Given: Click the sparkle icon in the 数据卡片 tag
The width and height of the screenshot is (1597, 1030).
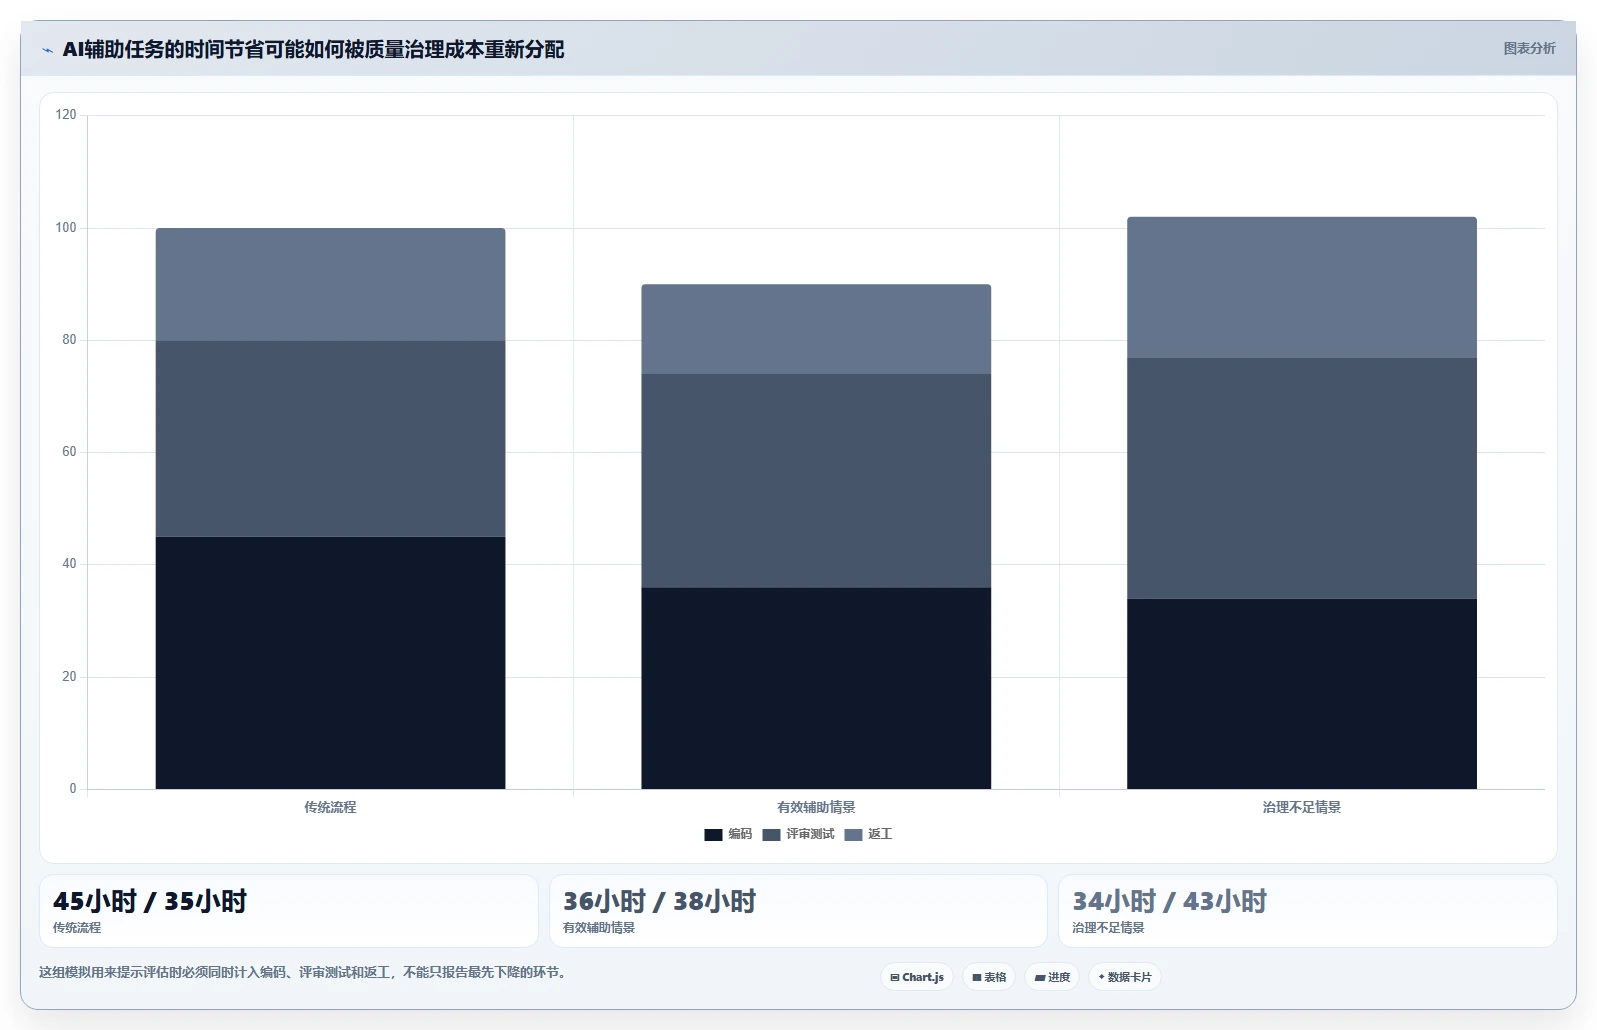Looking at the screenshot, I should pyautogui.click(x=1102, y=977).
